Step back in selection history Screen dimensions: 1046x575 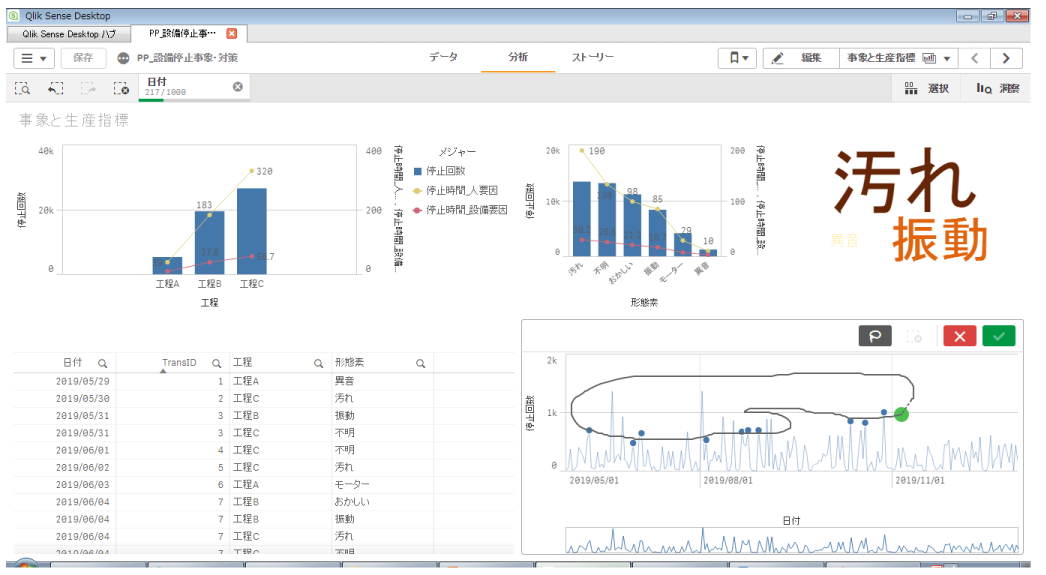tap(55, 89)
